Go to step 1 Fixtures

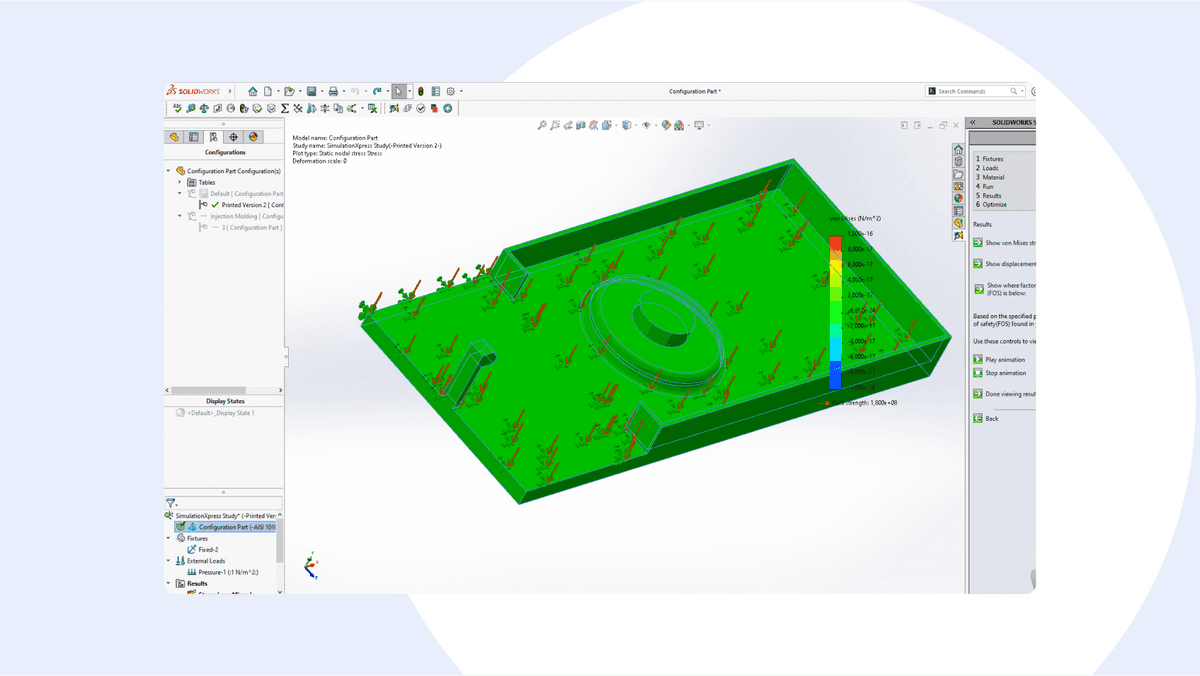(990, 159)
